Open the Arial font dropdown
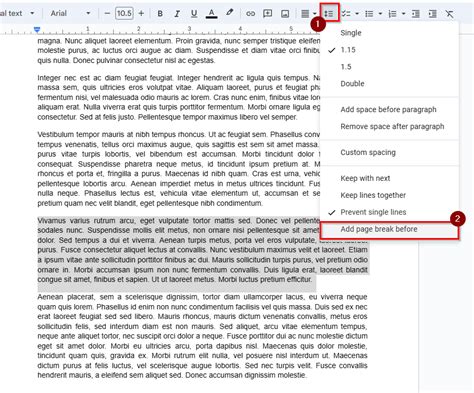 [70, 13]
